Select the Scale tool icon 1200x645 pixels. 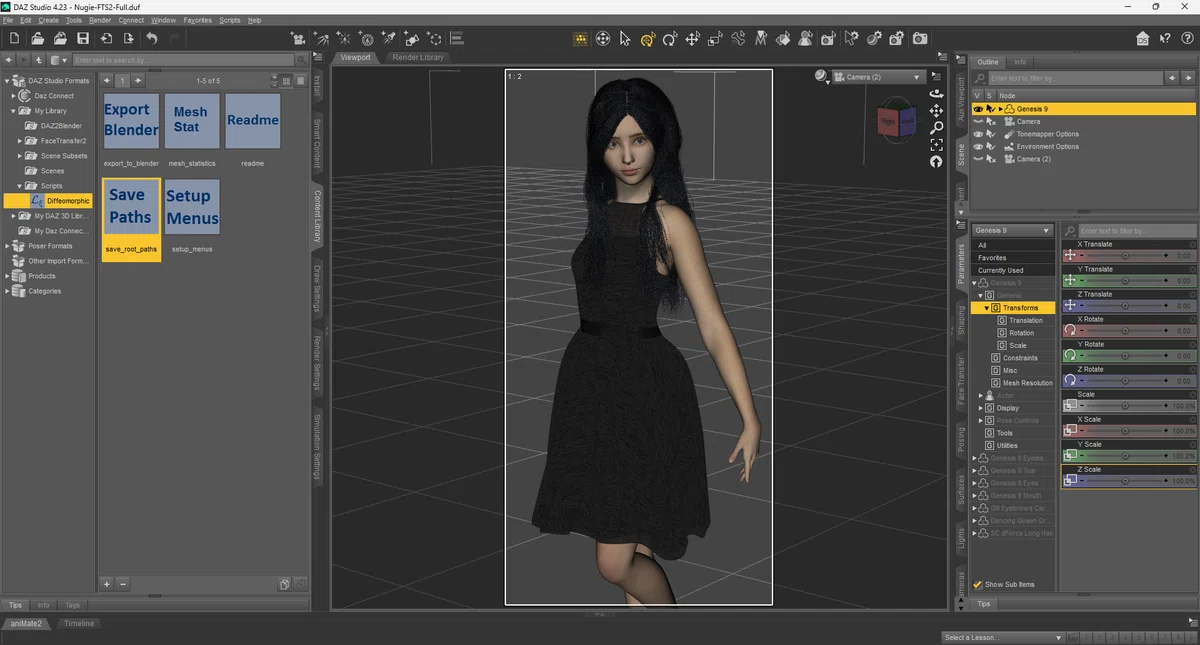(x=716, y=38)
